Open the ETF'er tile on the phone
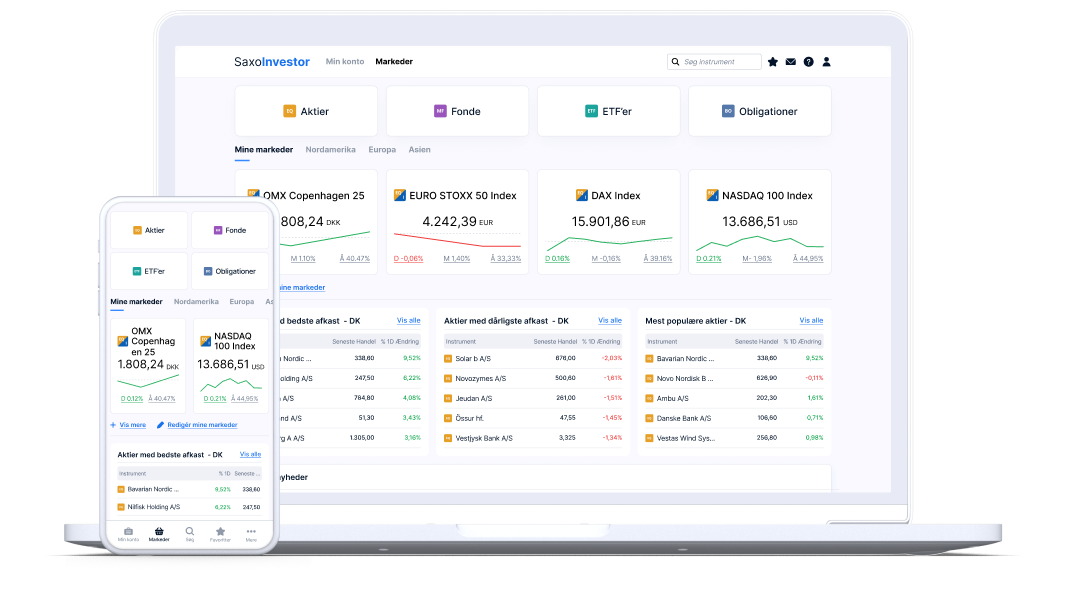1080x589 pixels. click(x=149, y=271)
